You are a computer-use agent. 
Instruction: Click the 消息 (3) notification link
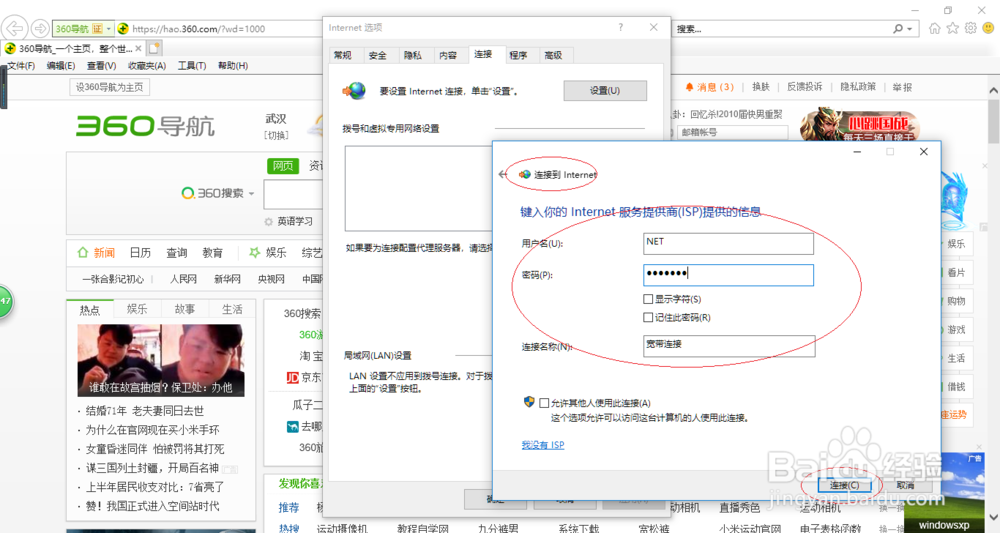tap(709, 87)
